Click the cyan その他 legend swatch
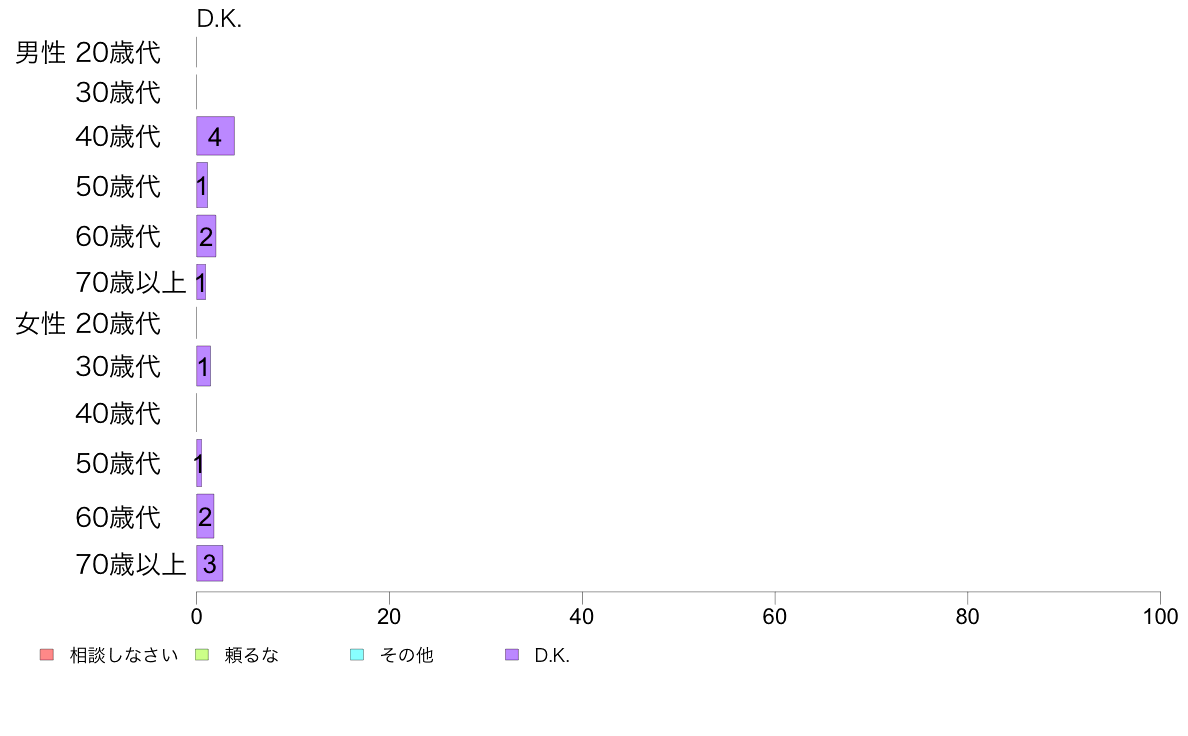 click(357, 655)
